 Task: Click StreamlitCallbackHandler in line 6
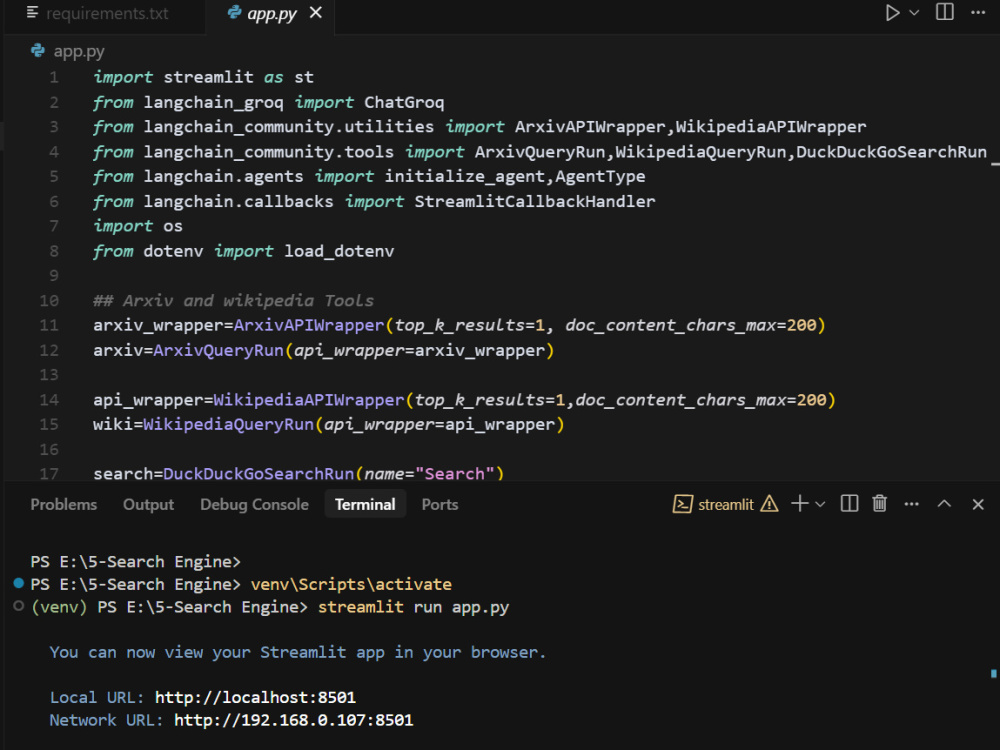[x=534, y=202]
